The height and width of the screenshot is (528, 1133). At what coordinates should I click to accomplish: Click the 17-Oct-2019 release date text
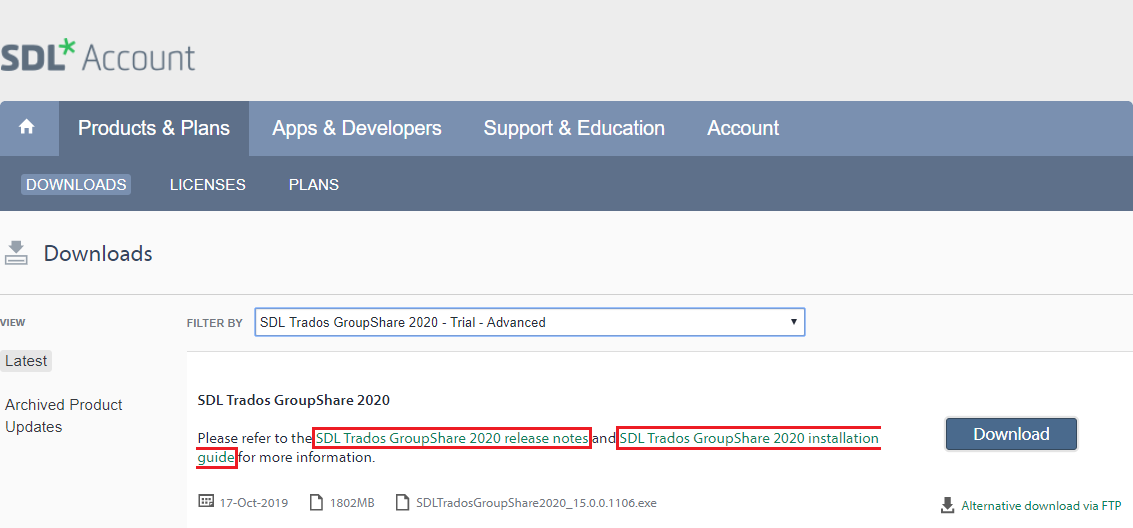click(x=254, y=503)
